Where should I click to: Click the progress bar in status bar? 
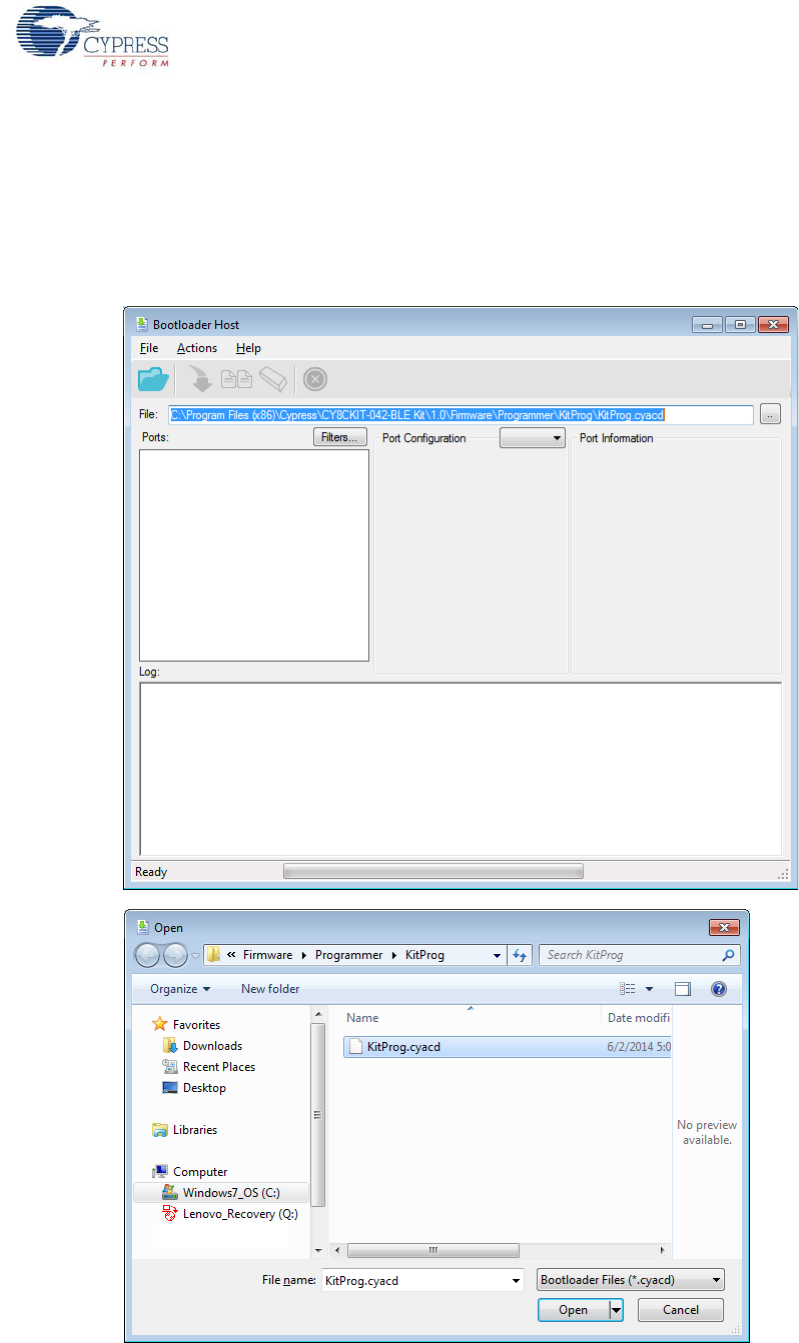click(x=433, y=871)
